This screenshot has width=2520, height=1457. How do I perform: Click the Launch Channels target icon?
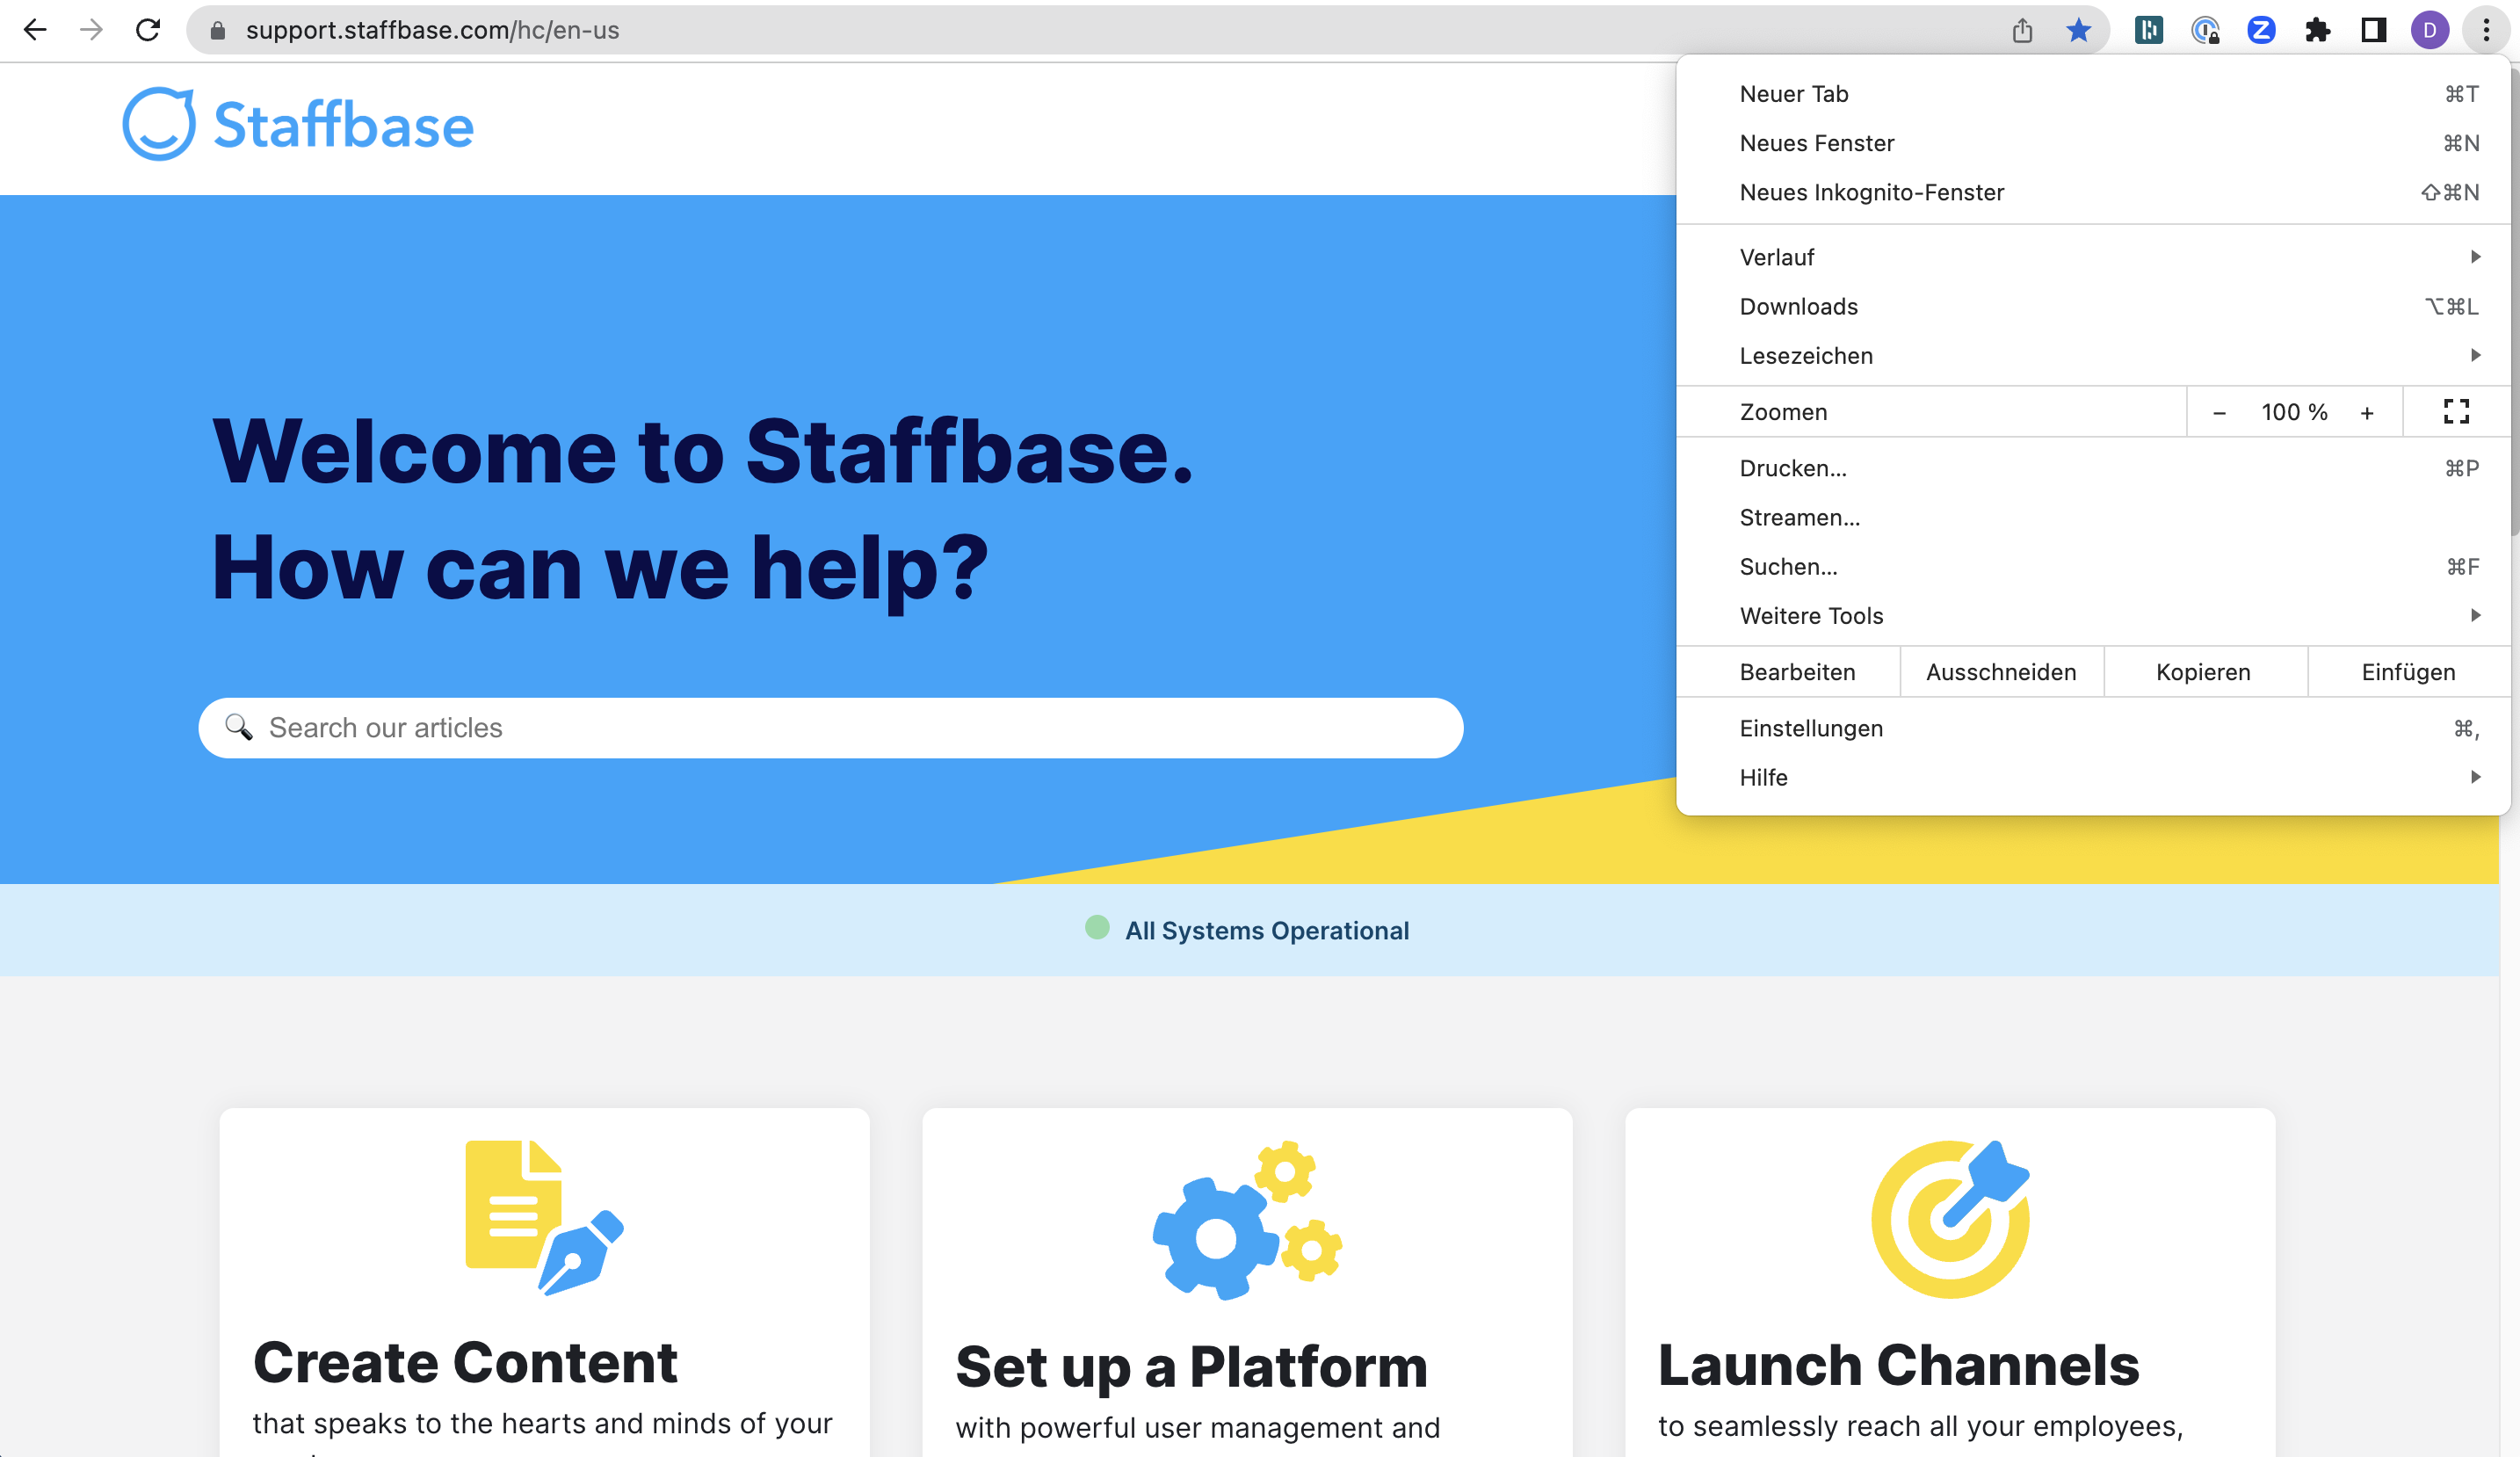click(1950, 1218)
